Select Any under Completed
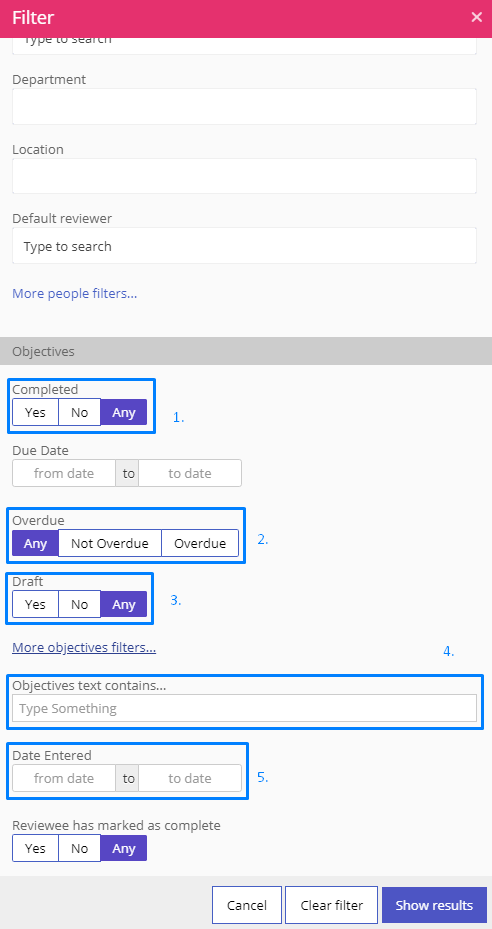This screenshot has height=929, width=492. (x=124, y=412)
